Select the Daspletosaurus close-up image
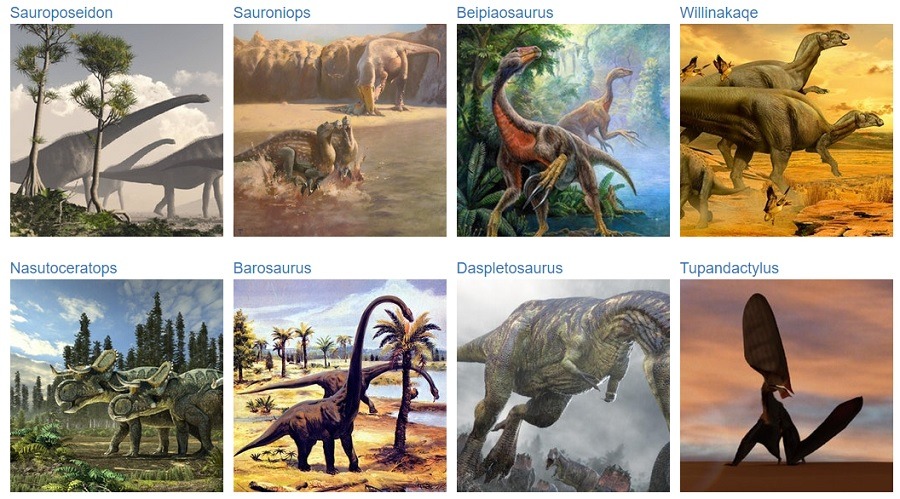 tap(563, 386)
